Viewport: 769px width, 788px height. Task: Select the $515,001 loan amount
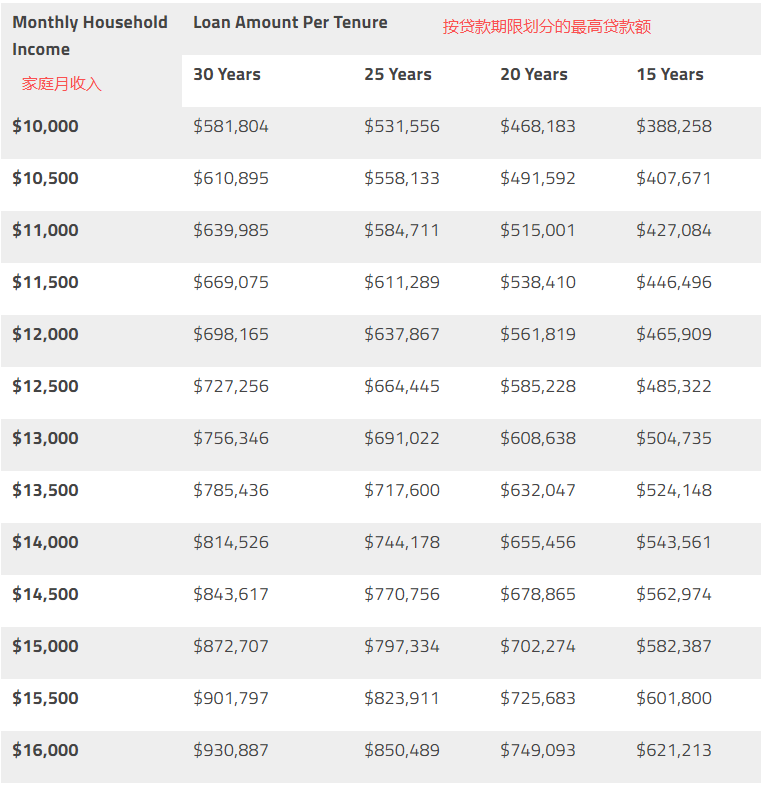[538, 230]
